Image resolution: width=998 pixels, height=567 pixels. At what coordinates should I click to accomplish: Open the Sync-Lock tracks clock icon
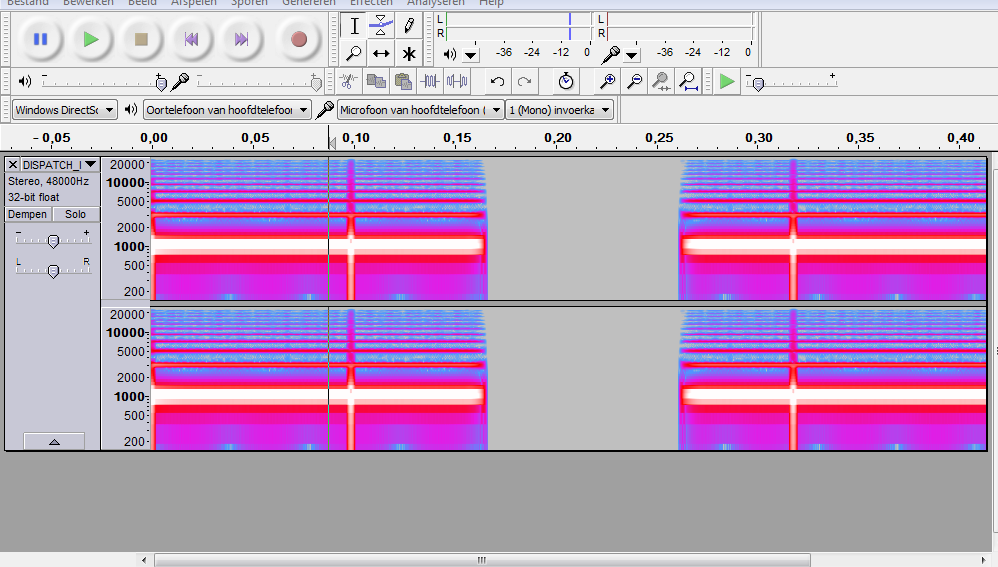(566, 81)
